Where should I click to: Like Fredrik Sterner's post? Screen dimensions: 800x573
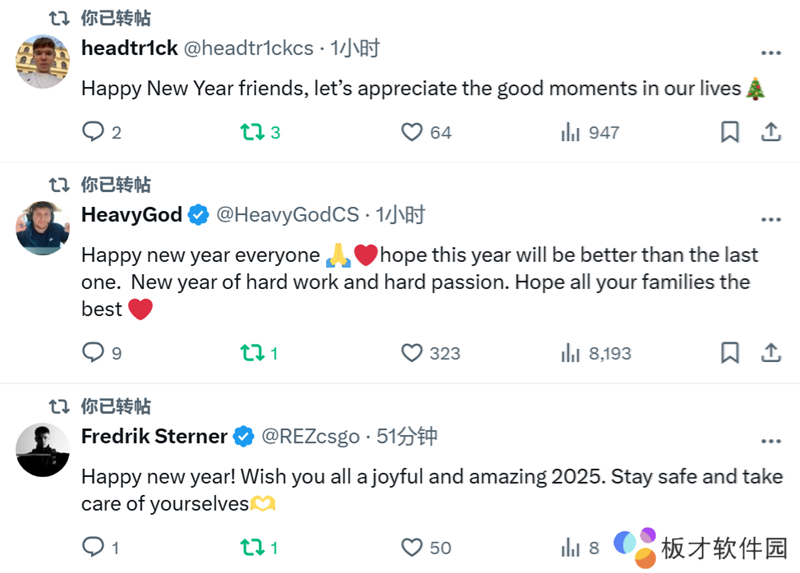(x=412, y=547)
